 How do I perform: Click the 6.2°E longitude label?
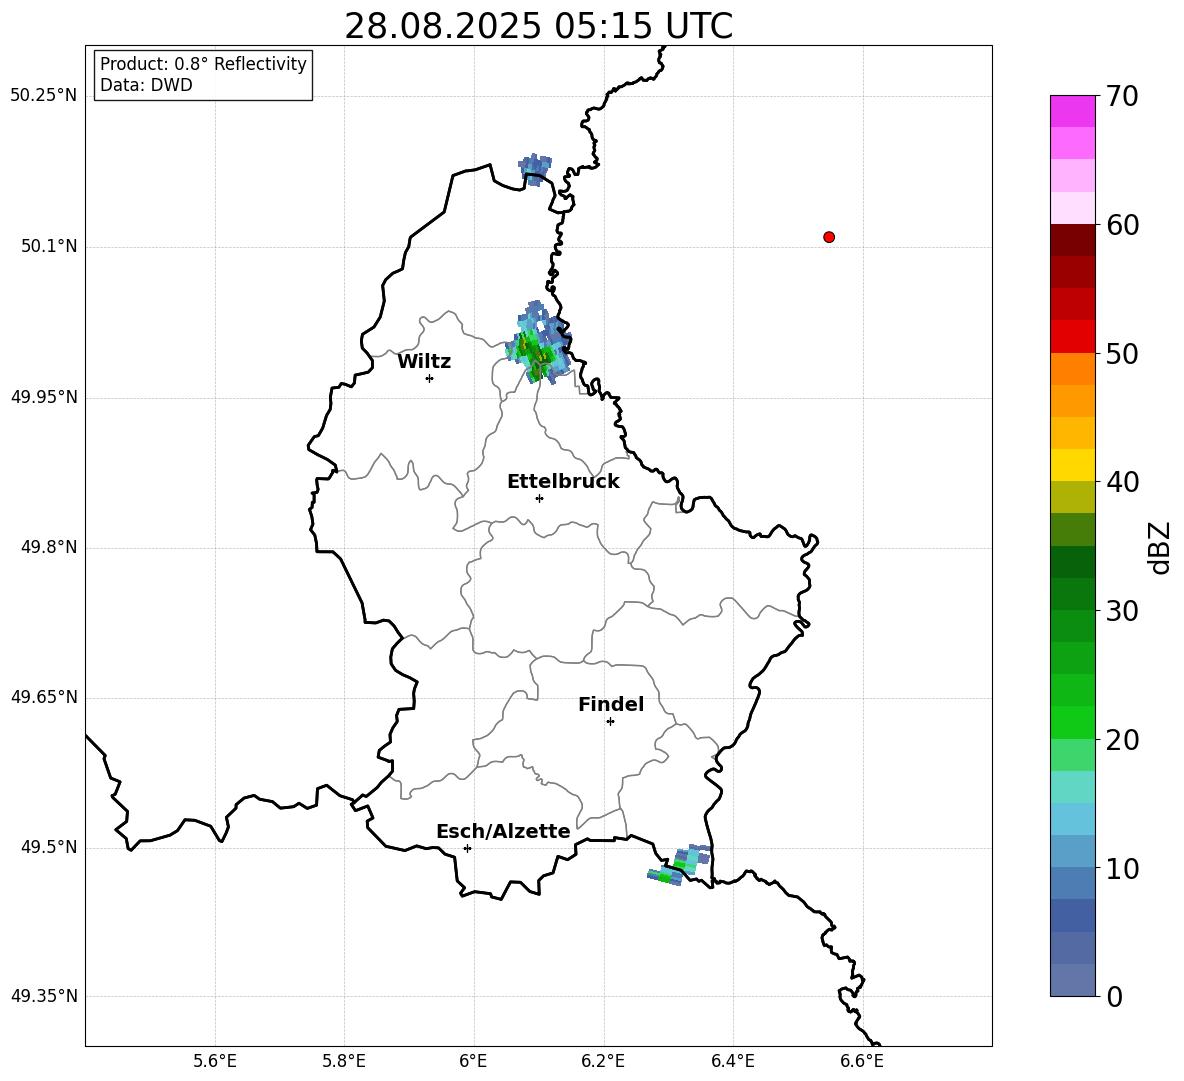603,1061
